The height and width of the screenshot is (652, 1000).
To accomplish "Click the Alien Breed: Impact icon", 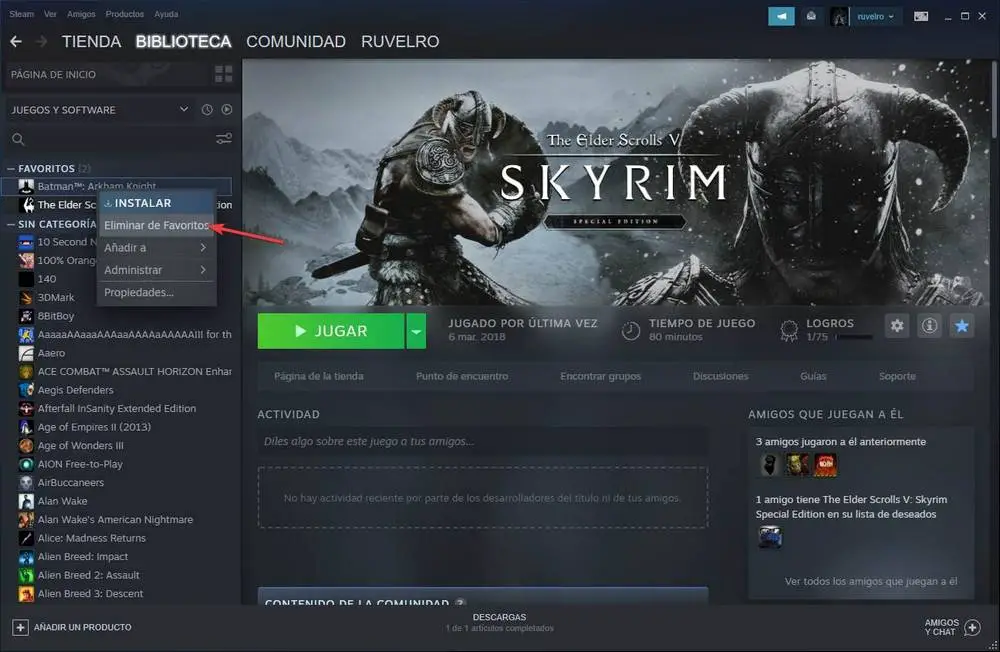I will click(26, 556).
